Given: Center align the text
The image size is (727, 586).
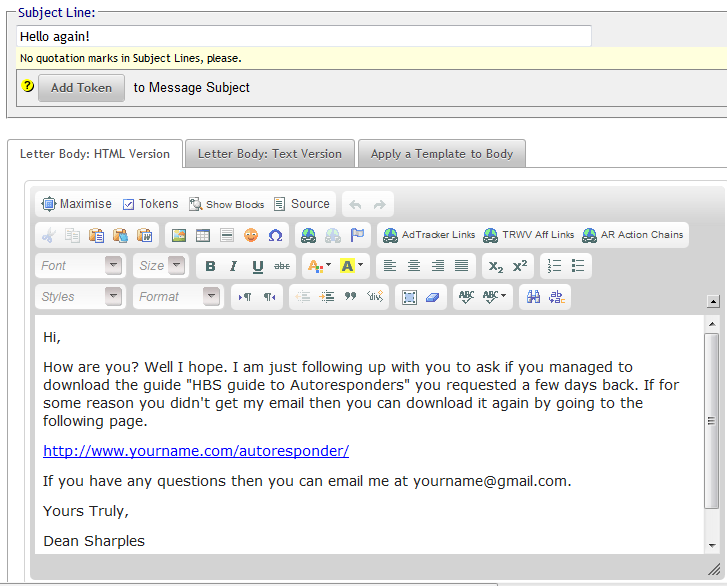Looking at the screenshot, I should click(414, 266).
